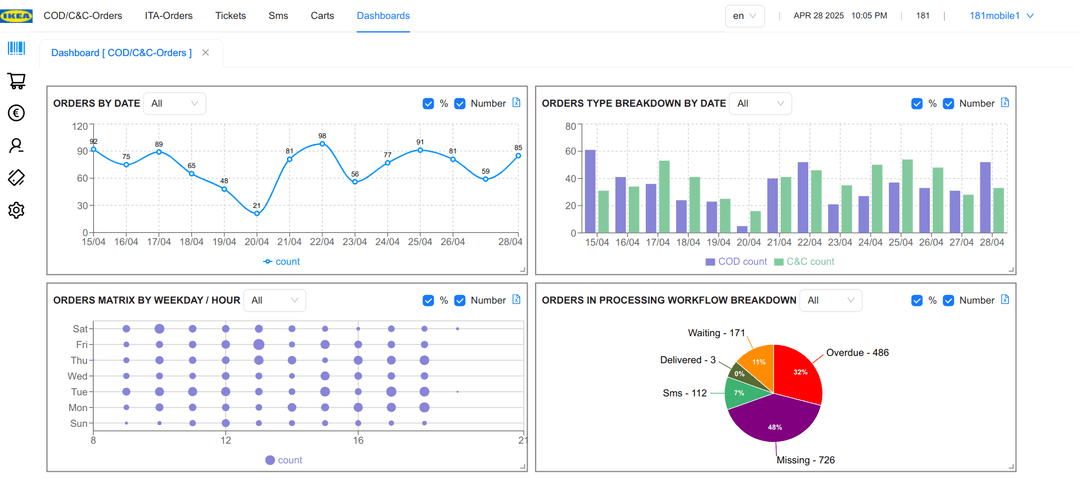The height and width of the screenshot is (502, 1080).
Task: Open the All dropdown in Orders By Date
Action: [x=175, y=103]
